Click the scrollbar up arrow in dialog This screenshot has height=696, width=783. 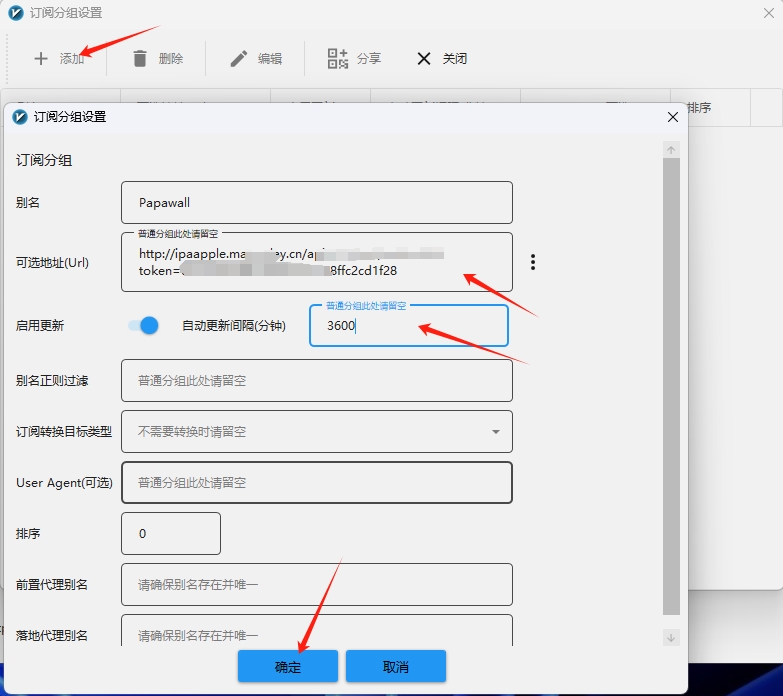click(x=671, y=149)
